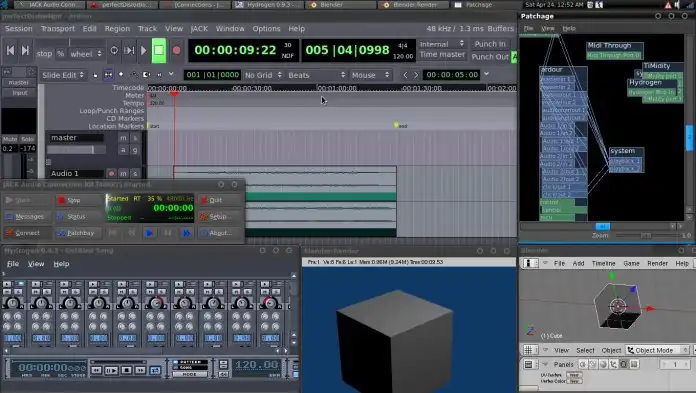Click Ardour's record-enable transport button
The image size is (696, 393).
tap(176, 50)
